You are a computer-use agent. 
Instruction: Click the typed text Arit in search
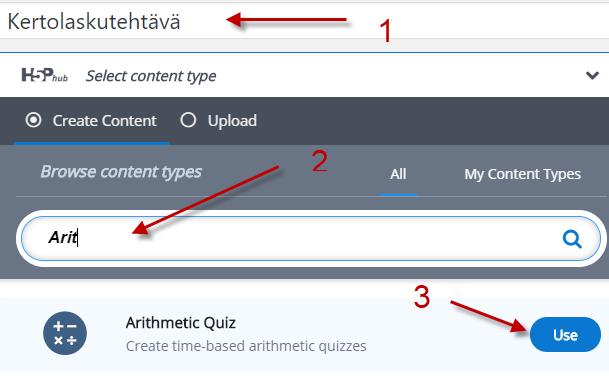tap(63, 237)
